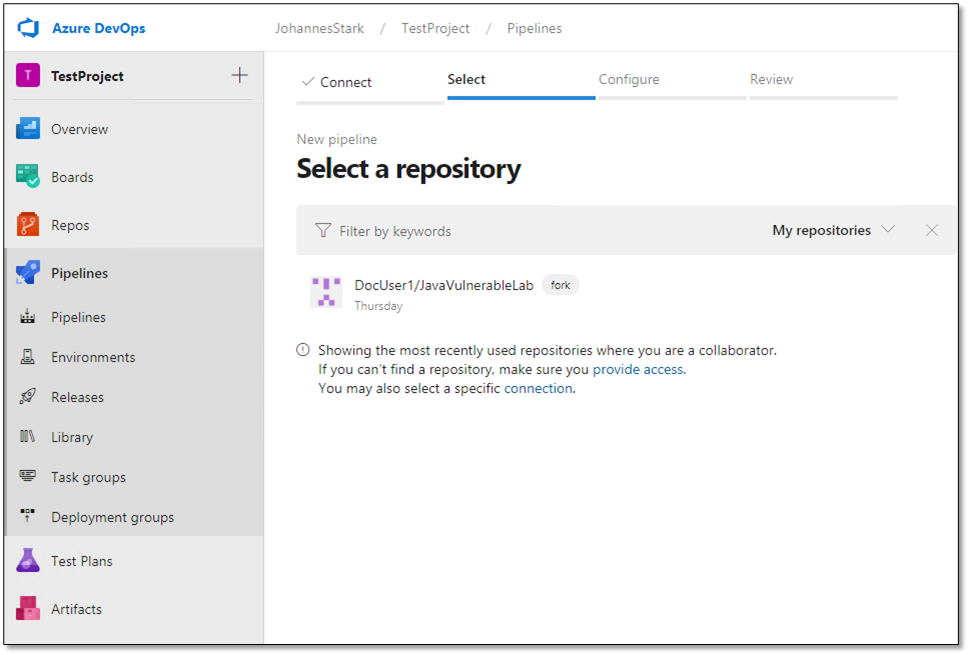The width and height of the screenshot is (969, 655).
Task: Click the DocUser1 repository avatar
Action: coord(326,293)
